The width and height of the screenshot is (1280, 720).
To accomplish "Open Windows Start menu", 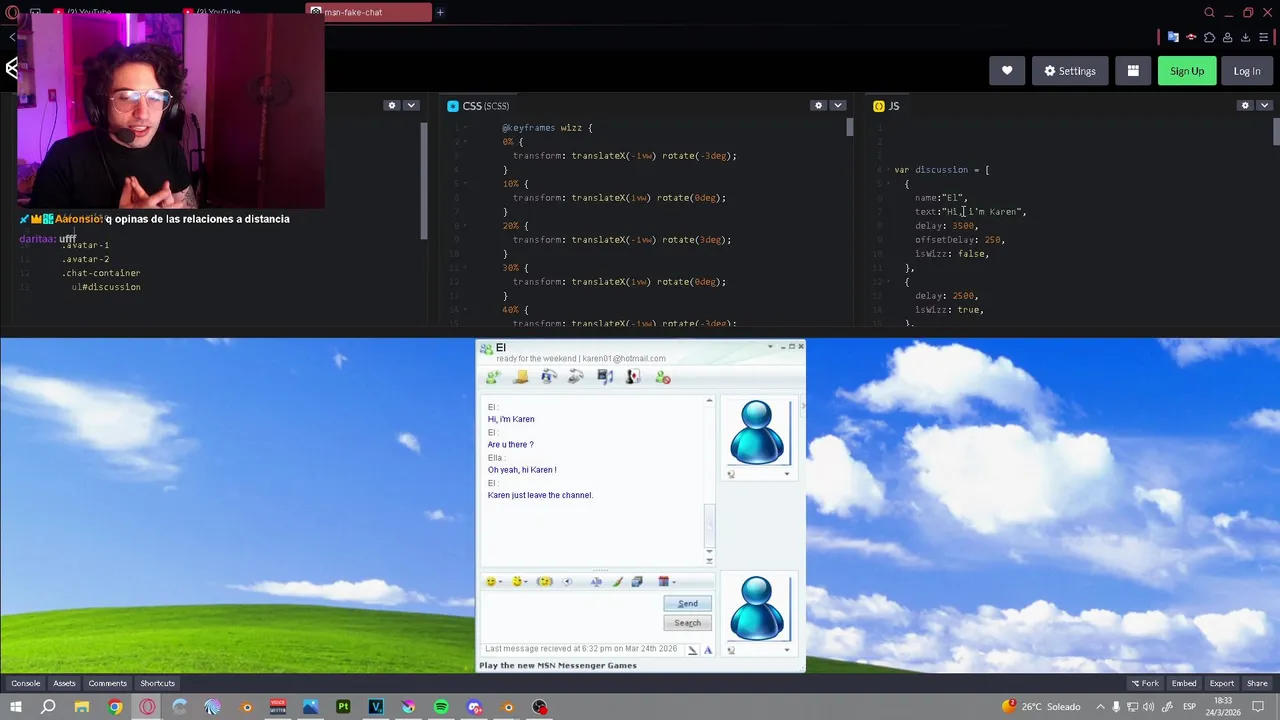I will (x=15, y=707).
